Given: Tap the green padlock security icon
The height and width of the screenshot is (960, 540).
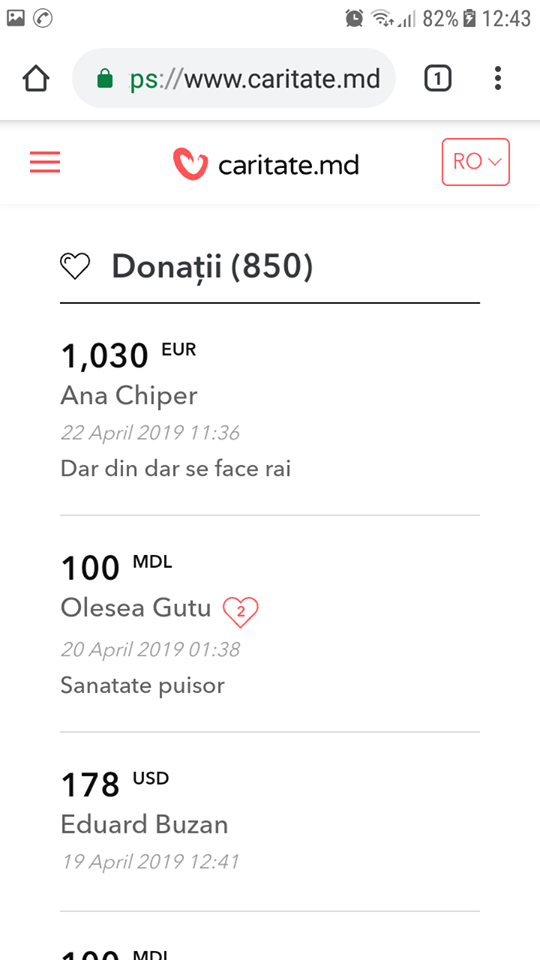Looking at the screenshot, I should (x=105, y=78).
